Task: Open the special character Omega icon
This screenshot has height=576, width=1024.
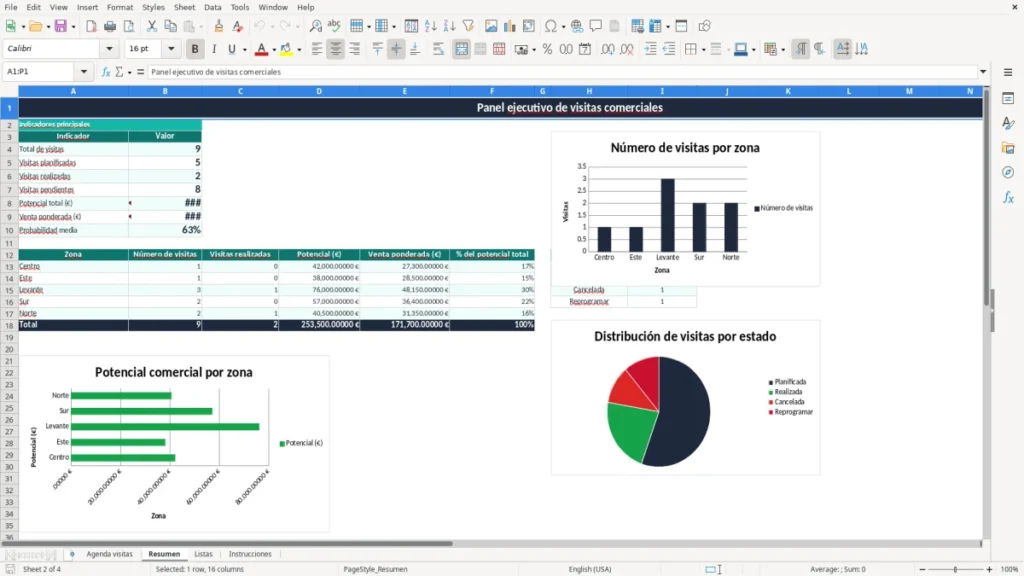Action: click(x=551, y=26)
